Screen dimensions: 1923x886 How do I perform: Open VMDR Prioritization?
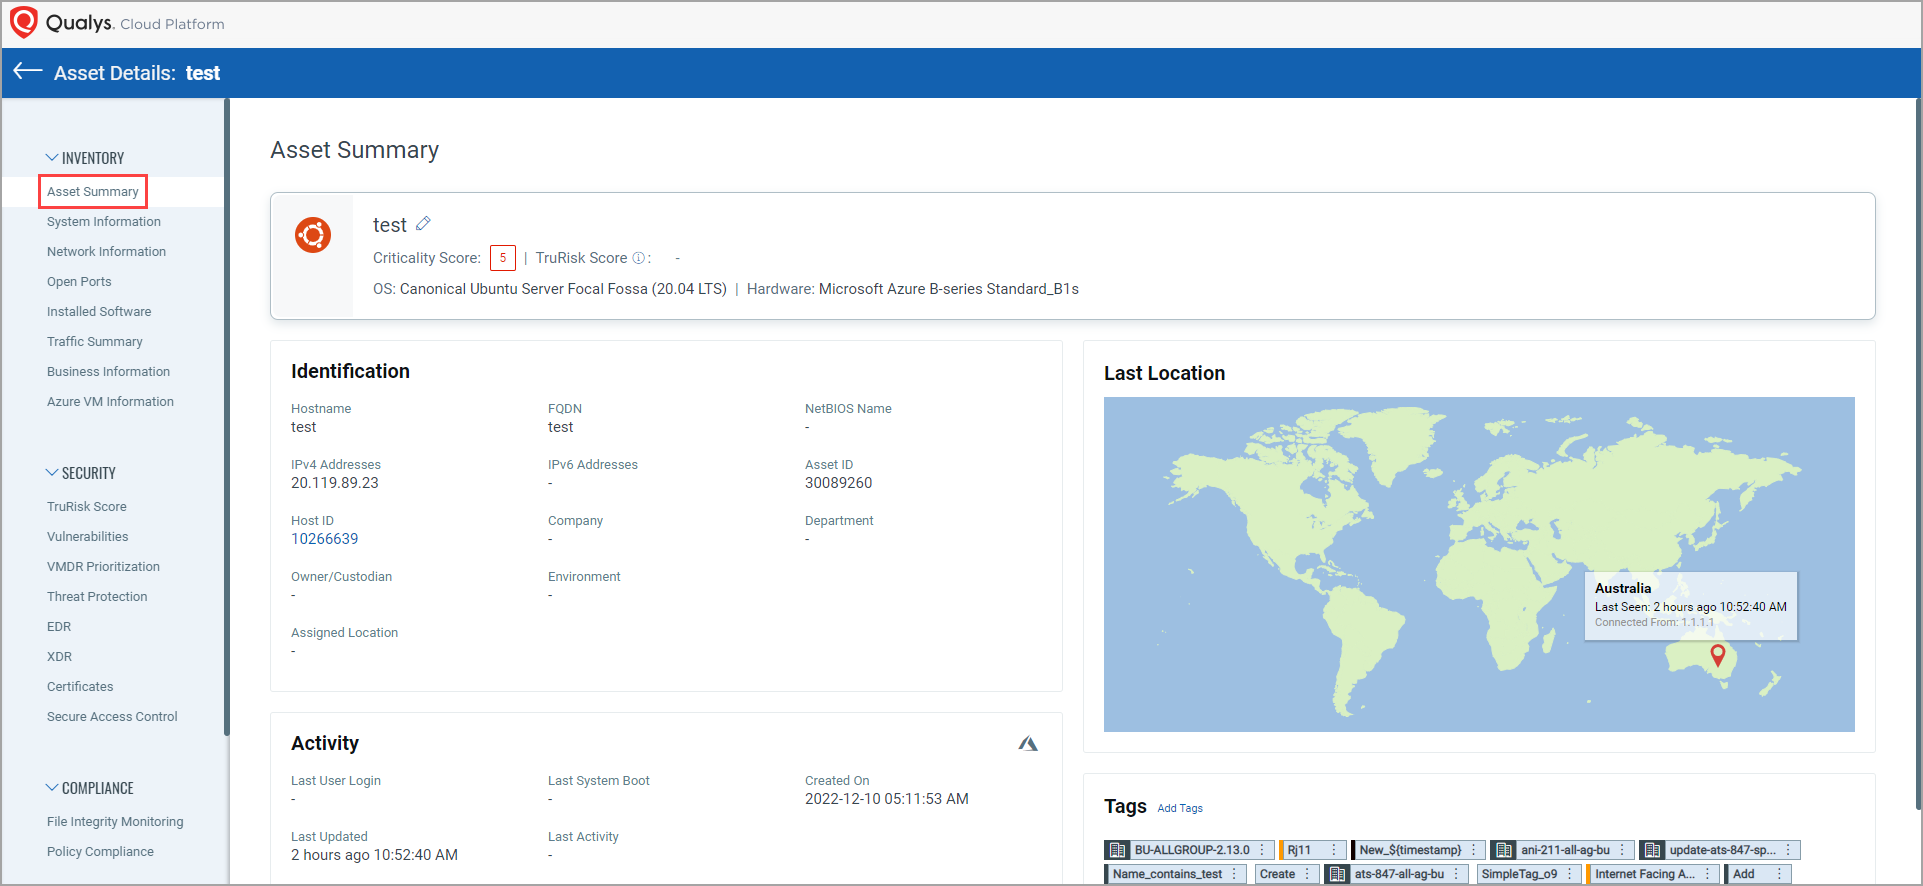[x=103, y=567]
